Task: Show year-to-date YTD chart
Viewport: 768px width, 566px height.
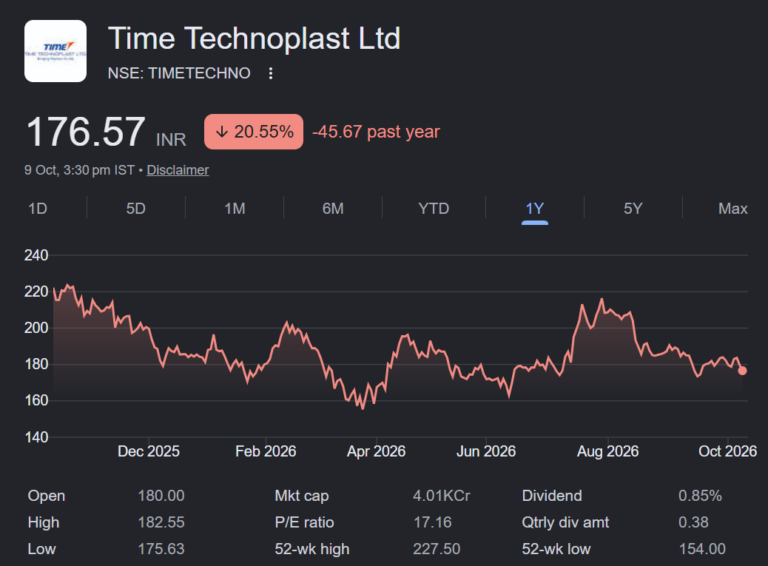Action: pos(433,209)
